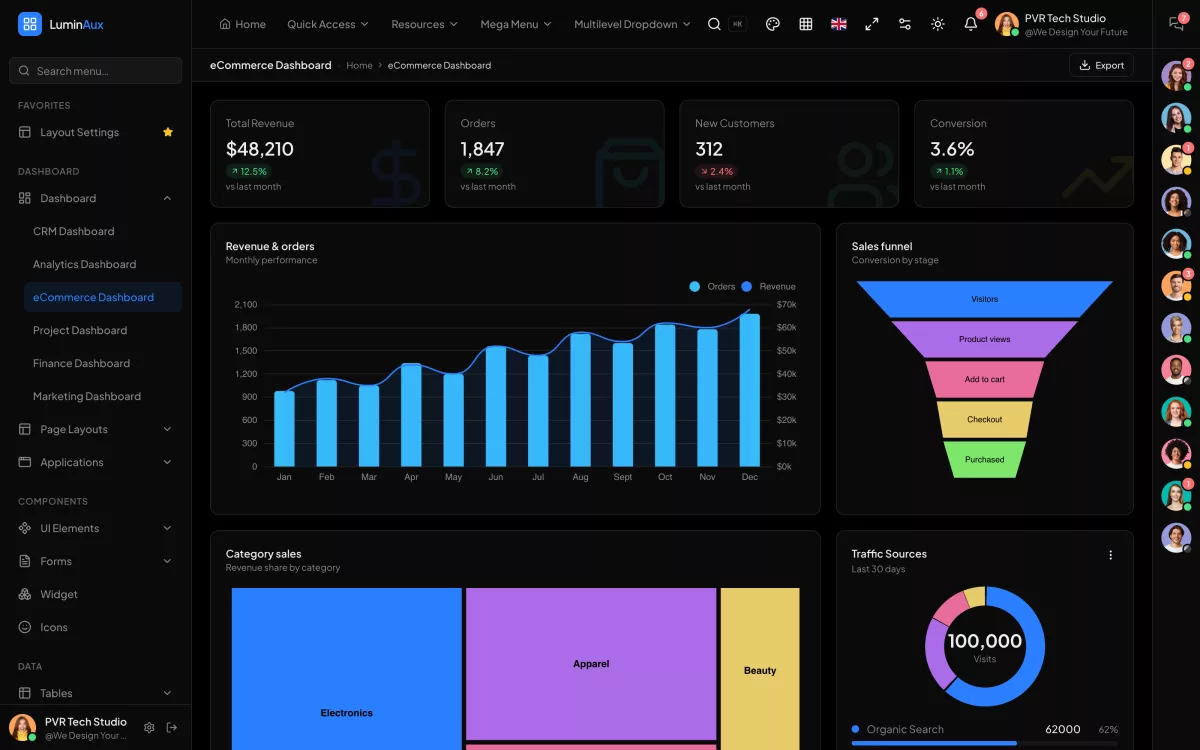Click the PVR Tech Studio header avatar
1200x750 pixels.
coord(1007,24)
